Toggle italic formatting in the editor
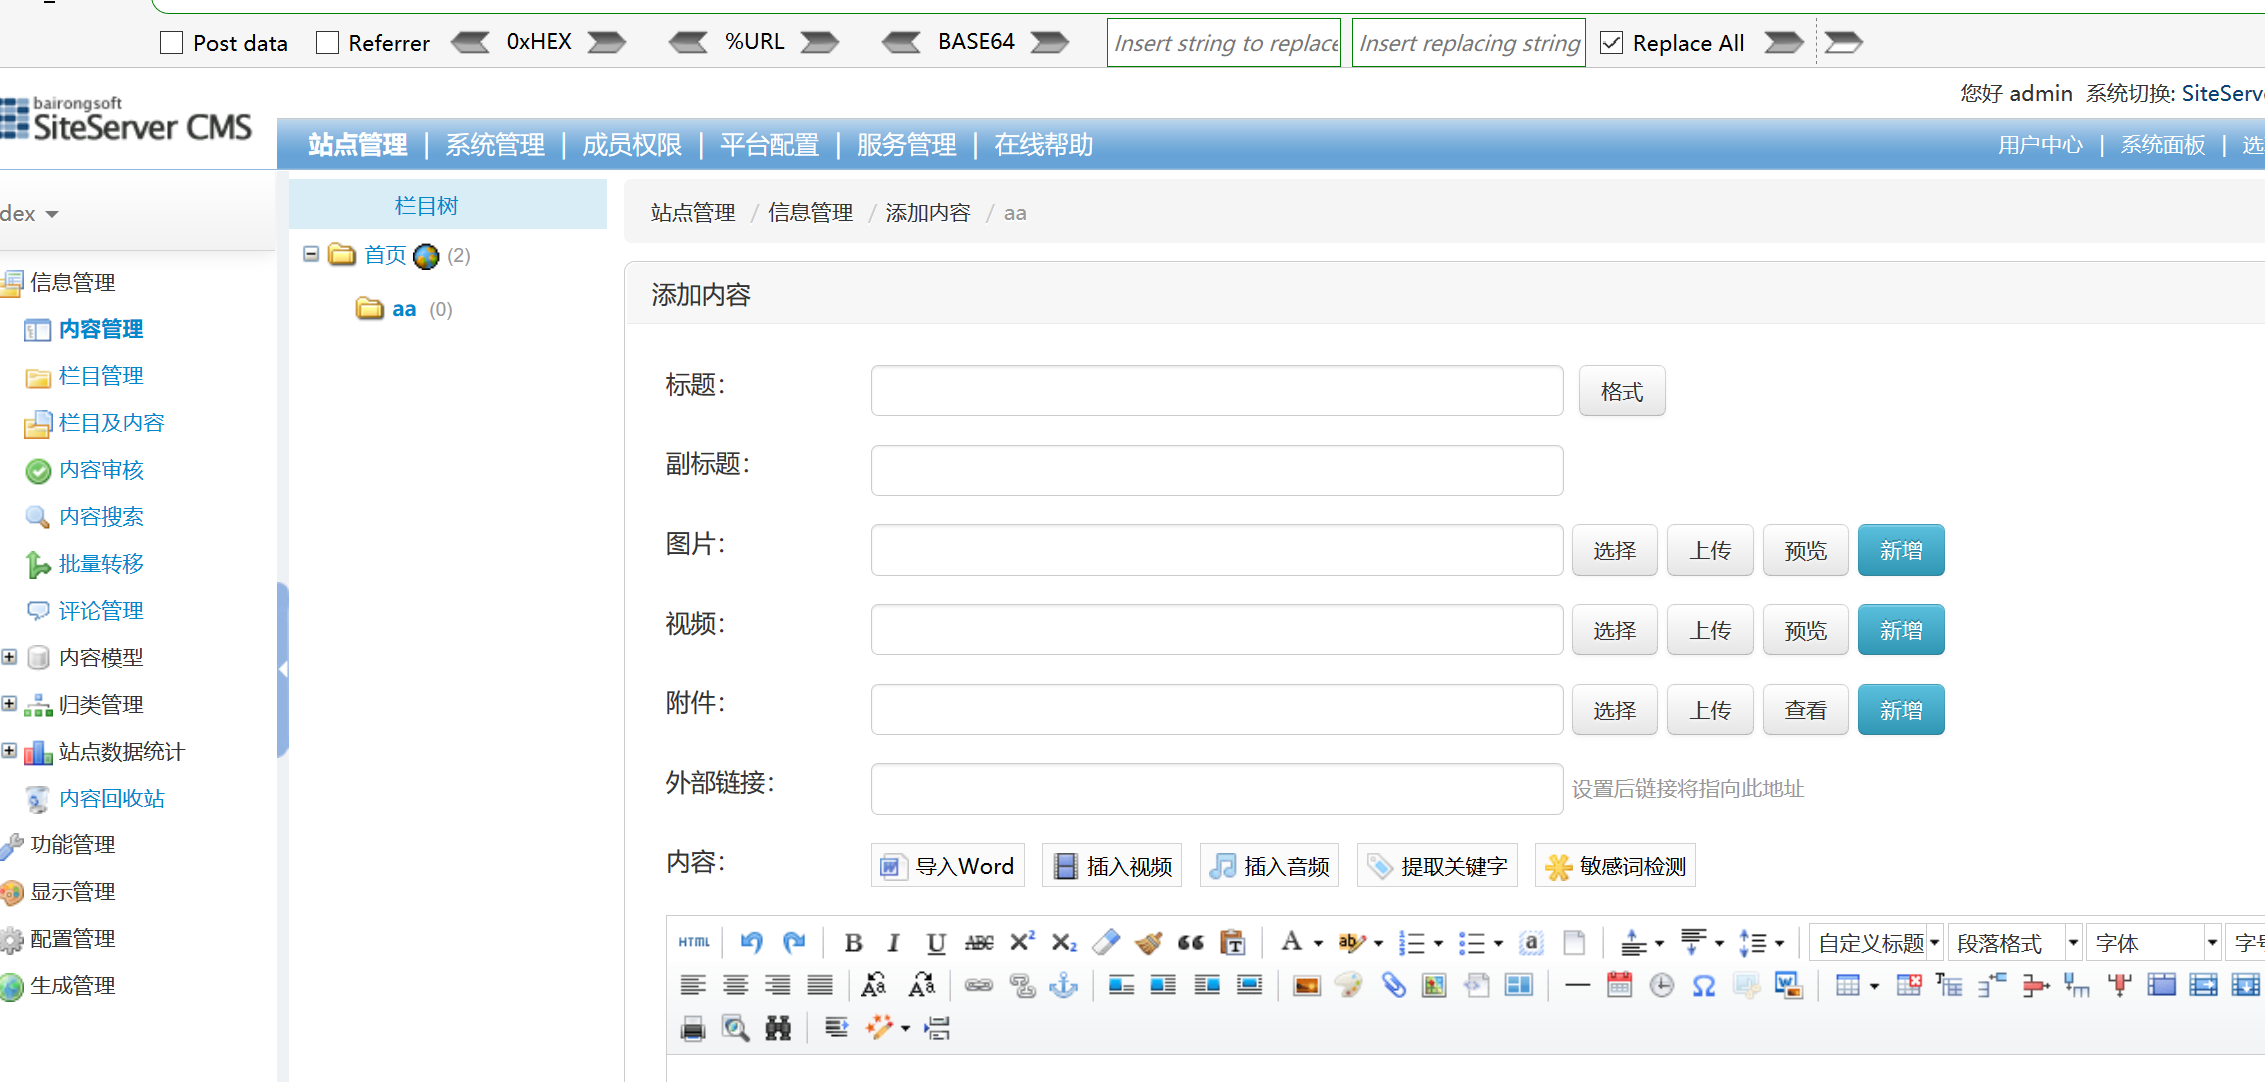Screen dimensions: 2265x1082 click(x=894, y=942)
